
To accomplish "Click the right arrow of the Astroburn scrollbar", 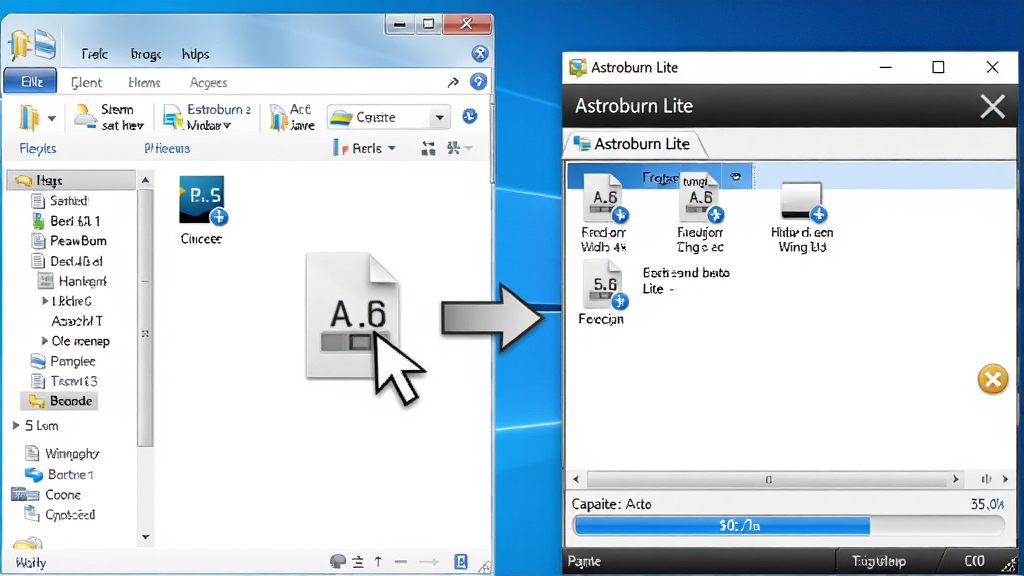I will [x=955, y=479].
